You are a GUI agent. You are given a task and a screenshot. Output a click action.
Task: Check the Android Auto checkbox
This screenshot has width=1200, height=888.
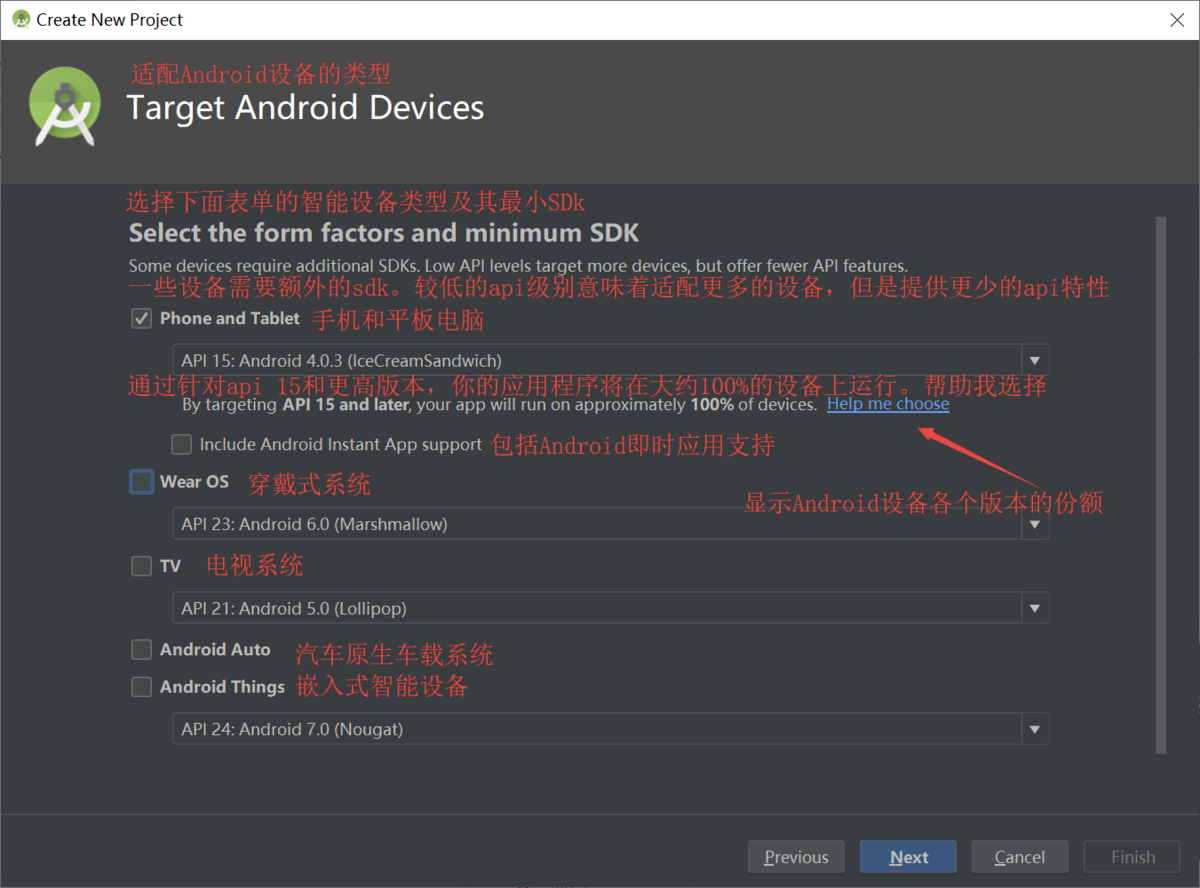pyautogui.click(x=140, y=649)
